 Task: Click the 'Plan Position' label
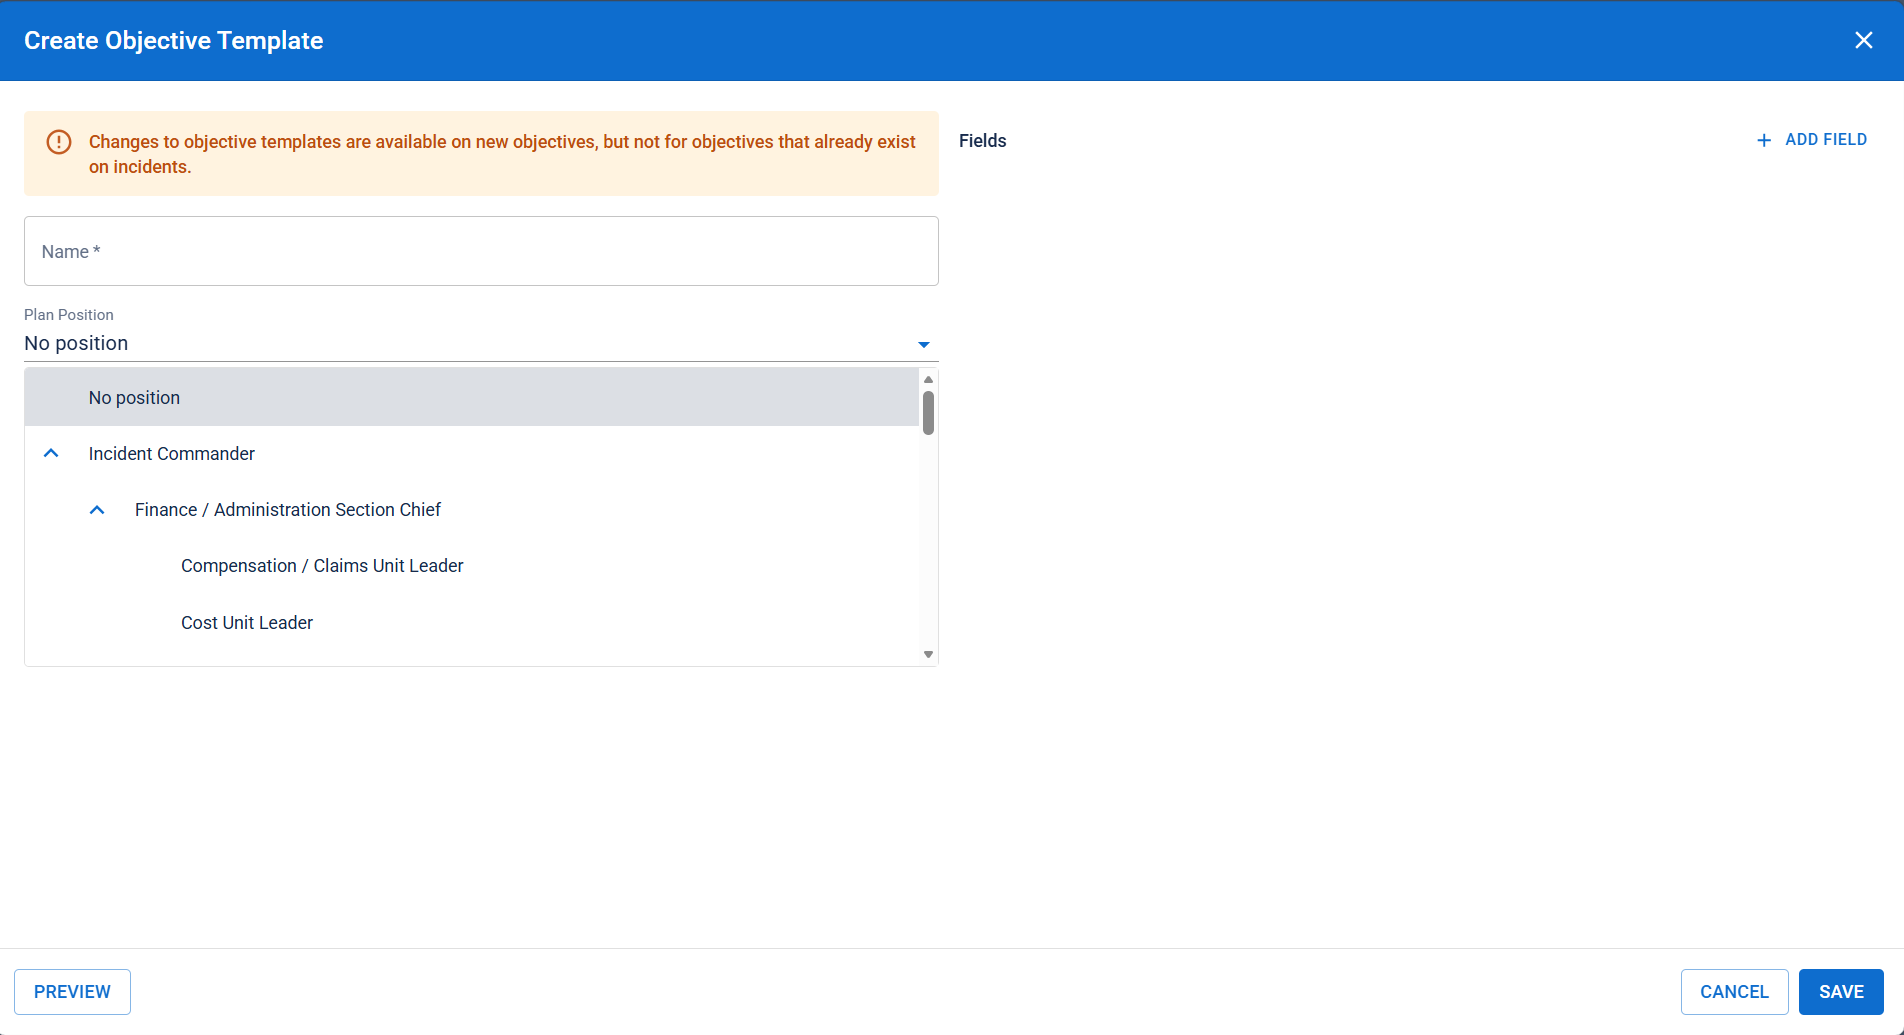click(69, 315)
